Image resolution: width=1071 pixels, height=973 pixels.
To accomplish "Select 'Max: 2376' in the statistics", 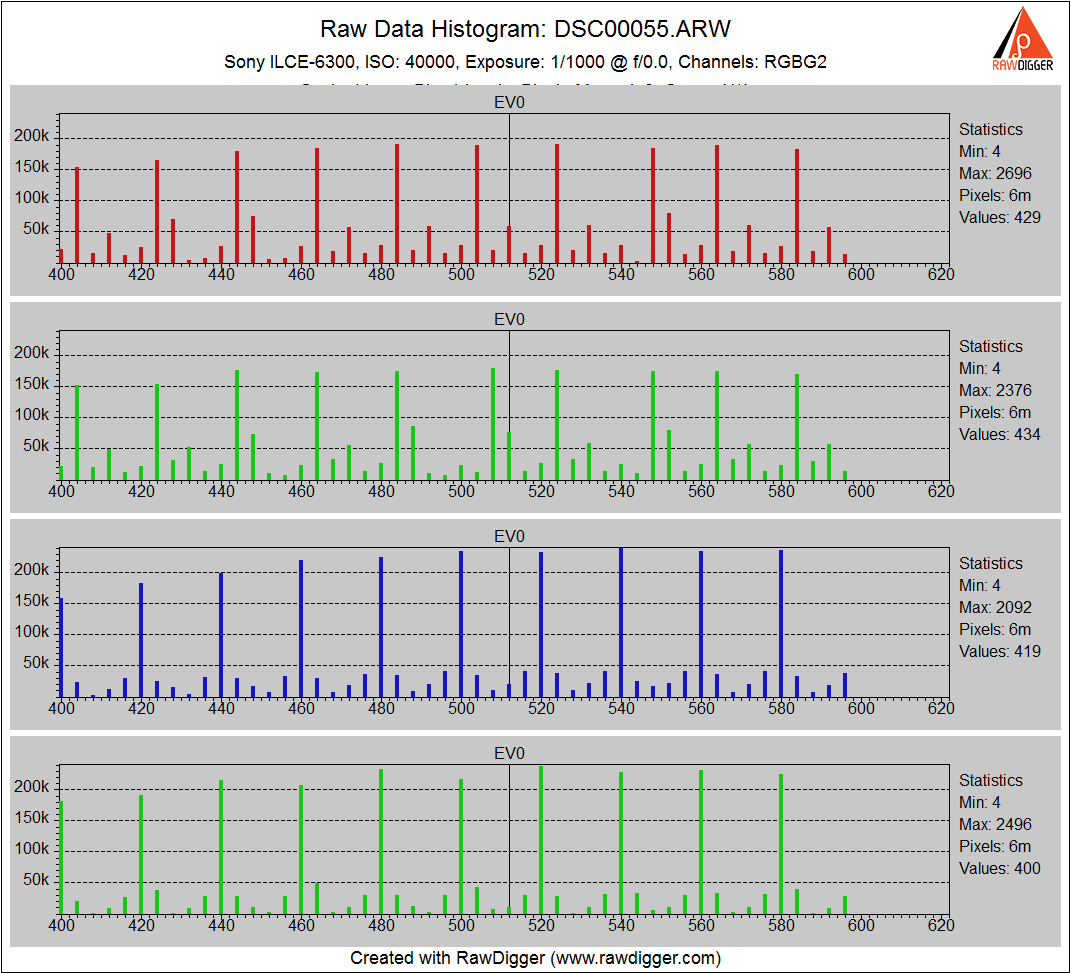I will (x=995, y=391).
